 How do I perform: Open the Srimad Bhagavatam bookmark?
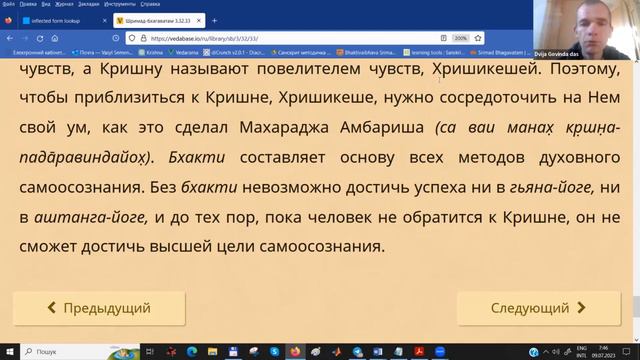pos(500,53)
